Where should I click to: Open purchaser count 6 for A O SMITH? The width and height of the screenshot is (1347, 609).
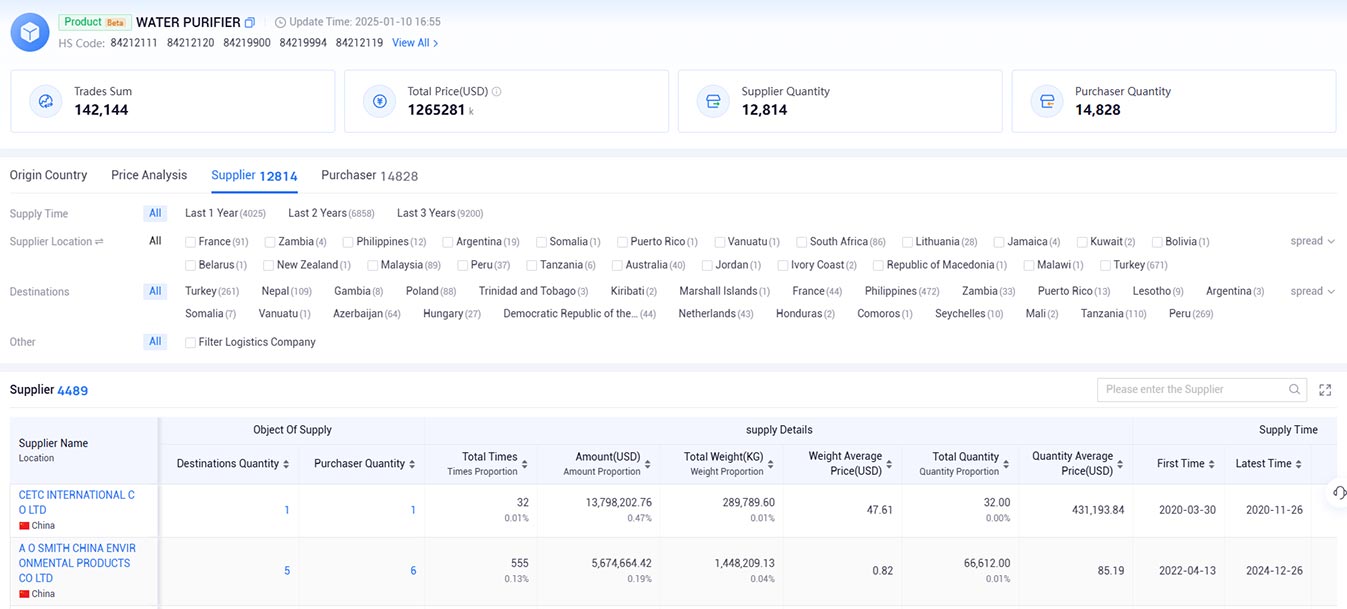point(413,571)
